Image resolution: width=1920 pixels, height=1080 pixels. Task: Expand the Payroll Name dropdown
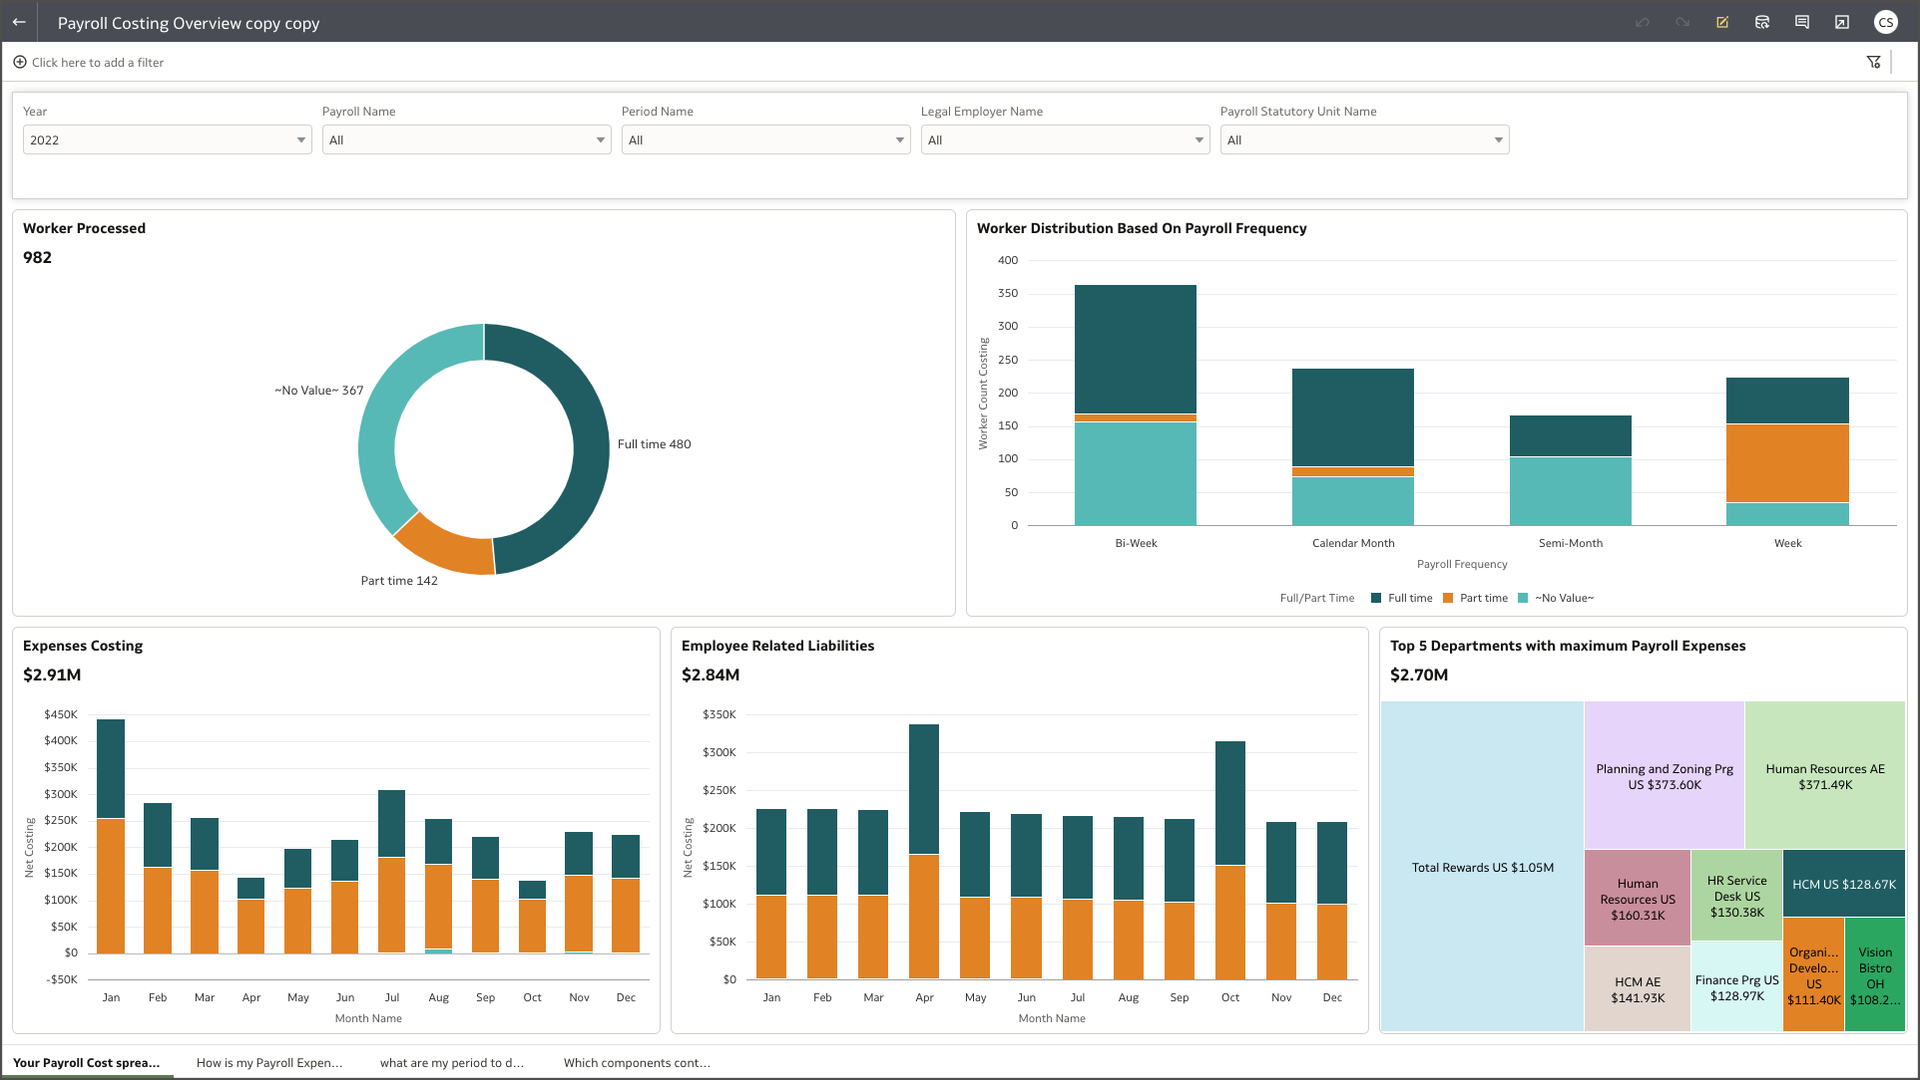(x=598, y=140)
